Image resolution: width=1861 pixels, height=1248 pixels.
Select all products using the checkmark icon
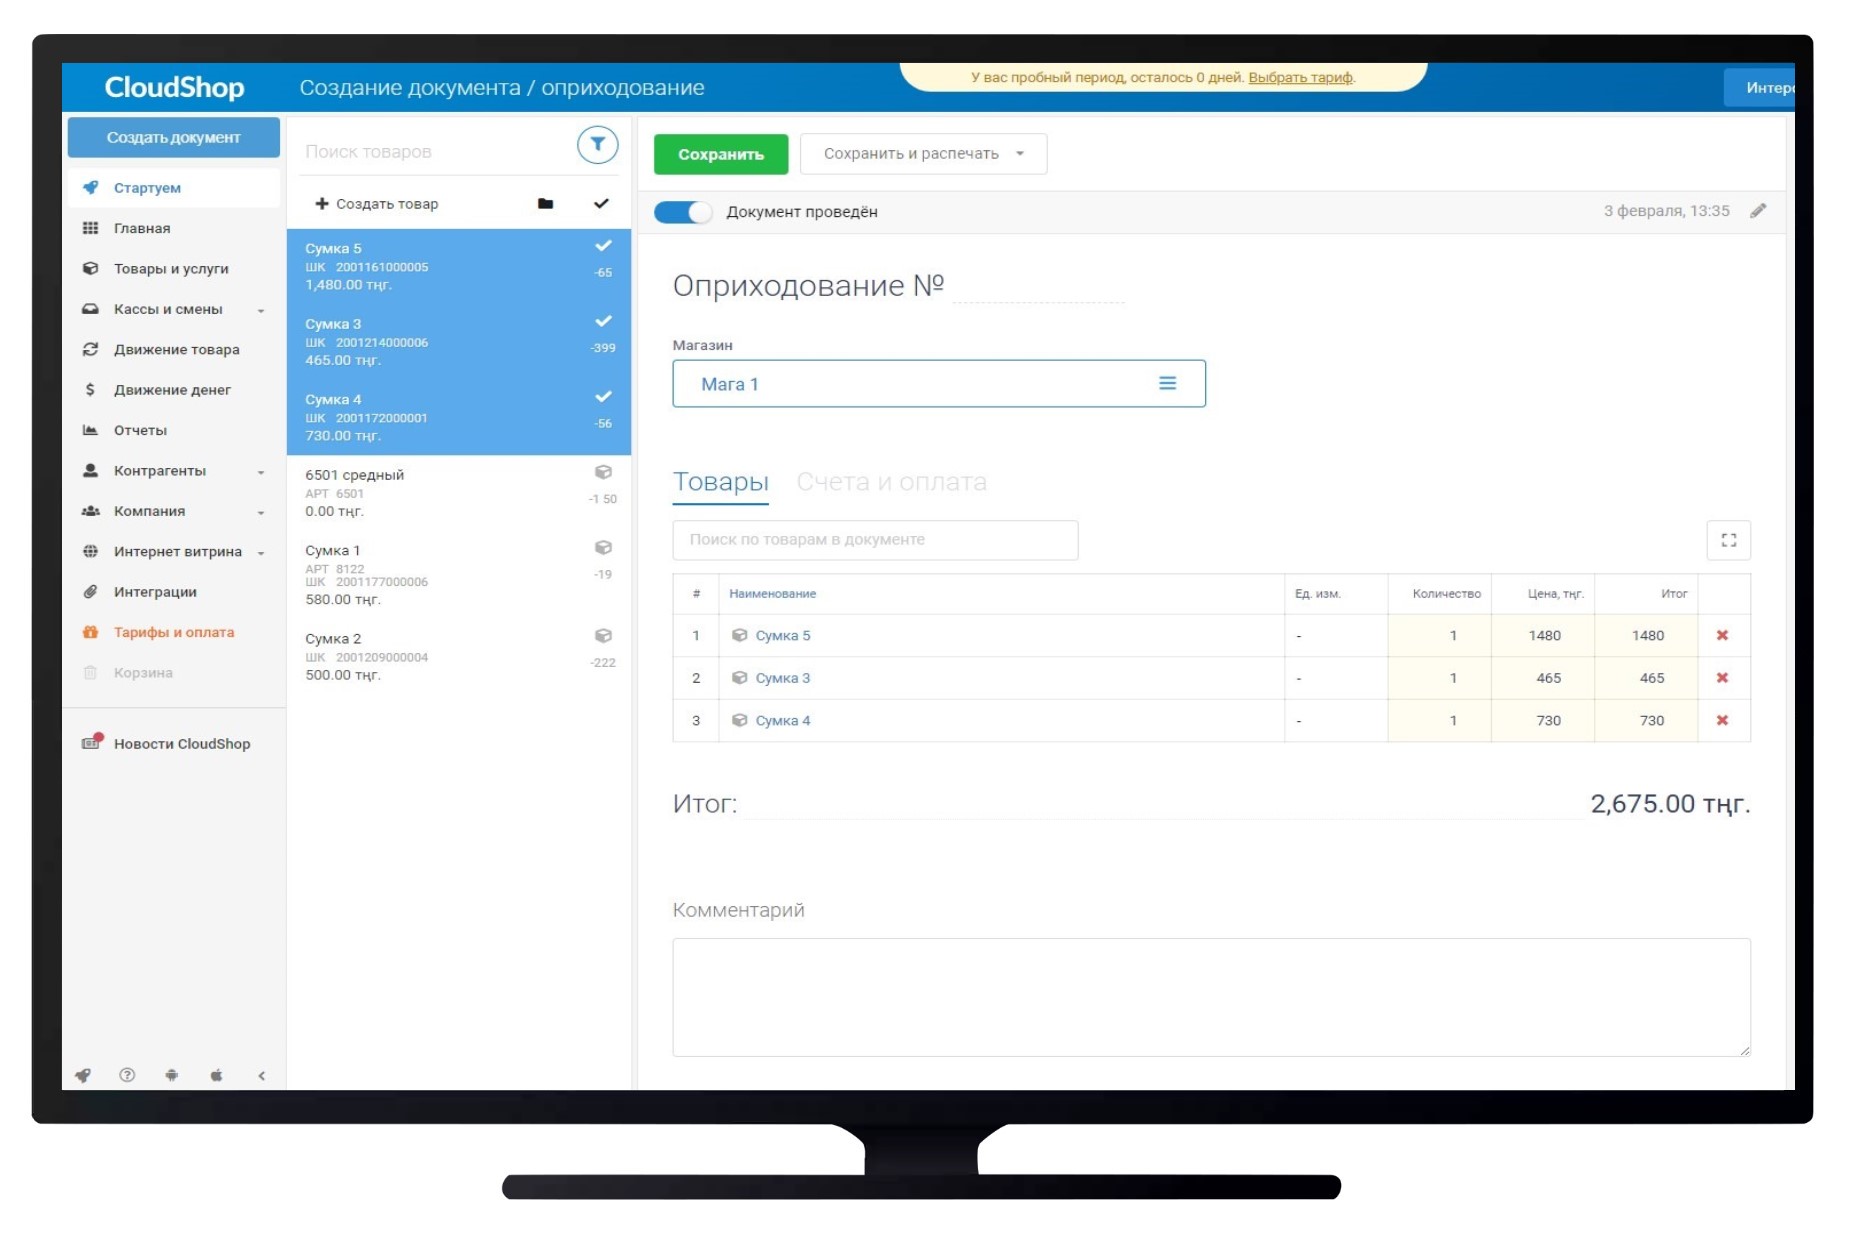[x=601, y=204]
